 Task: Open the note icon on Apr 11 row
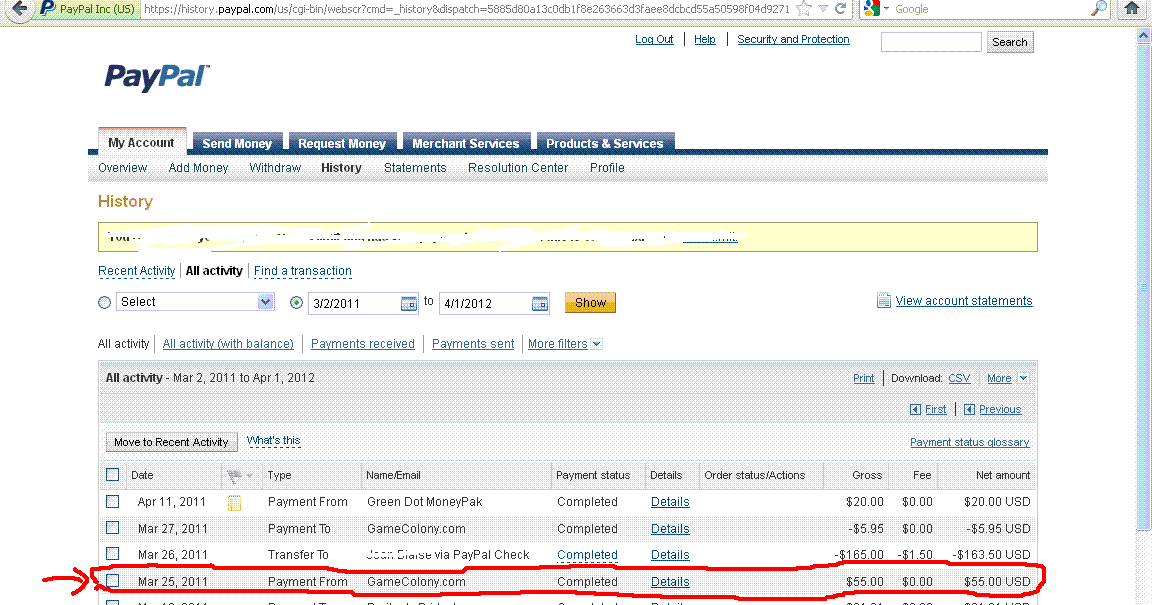234,504
